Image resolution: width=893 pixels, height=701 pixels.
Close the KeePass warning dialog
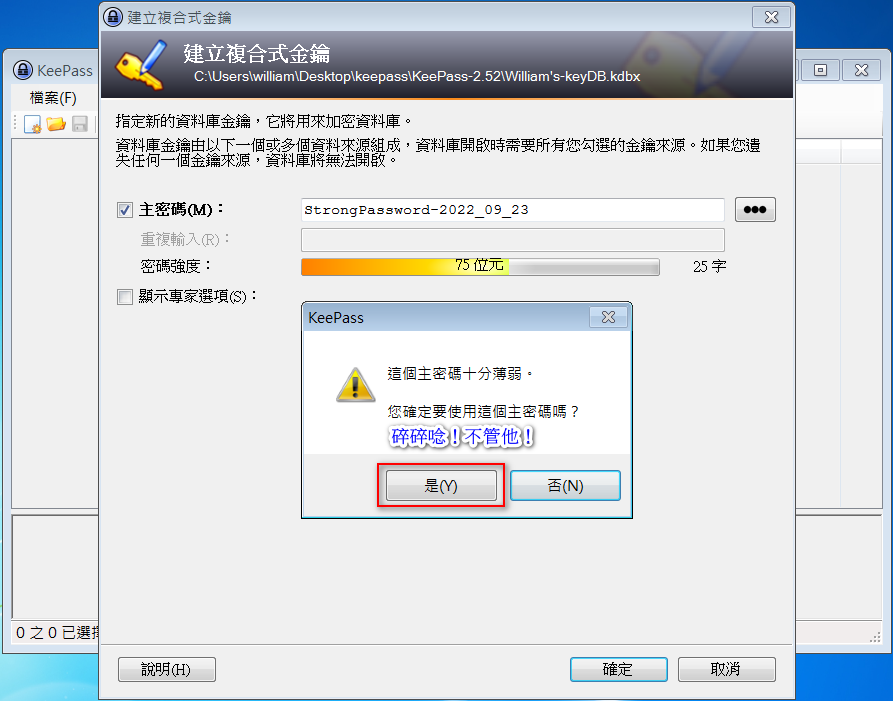(608, 317)
